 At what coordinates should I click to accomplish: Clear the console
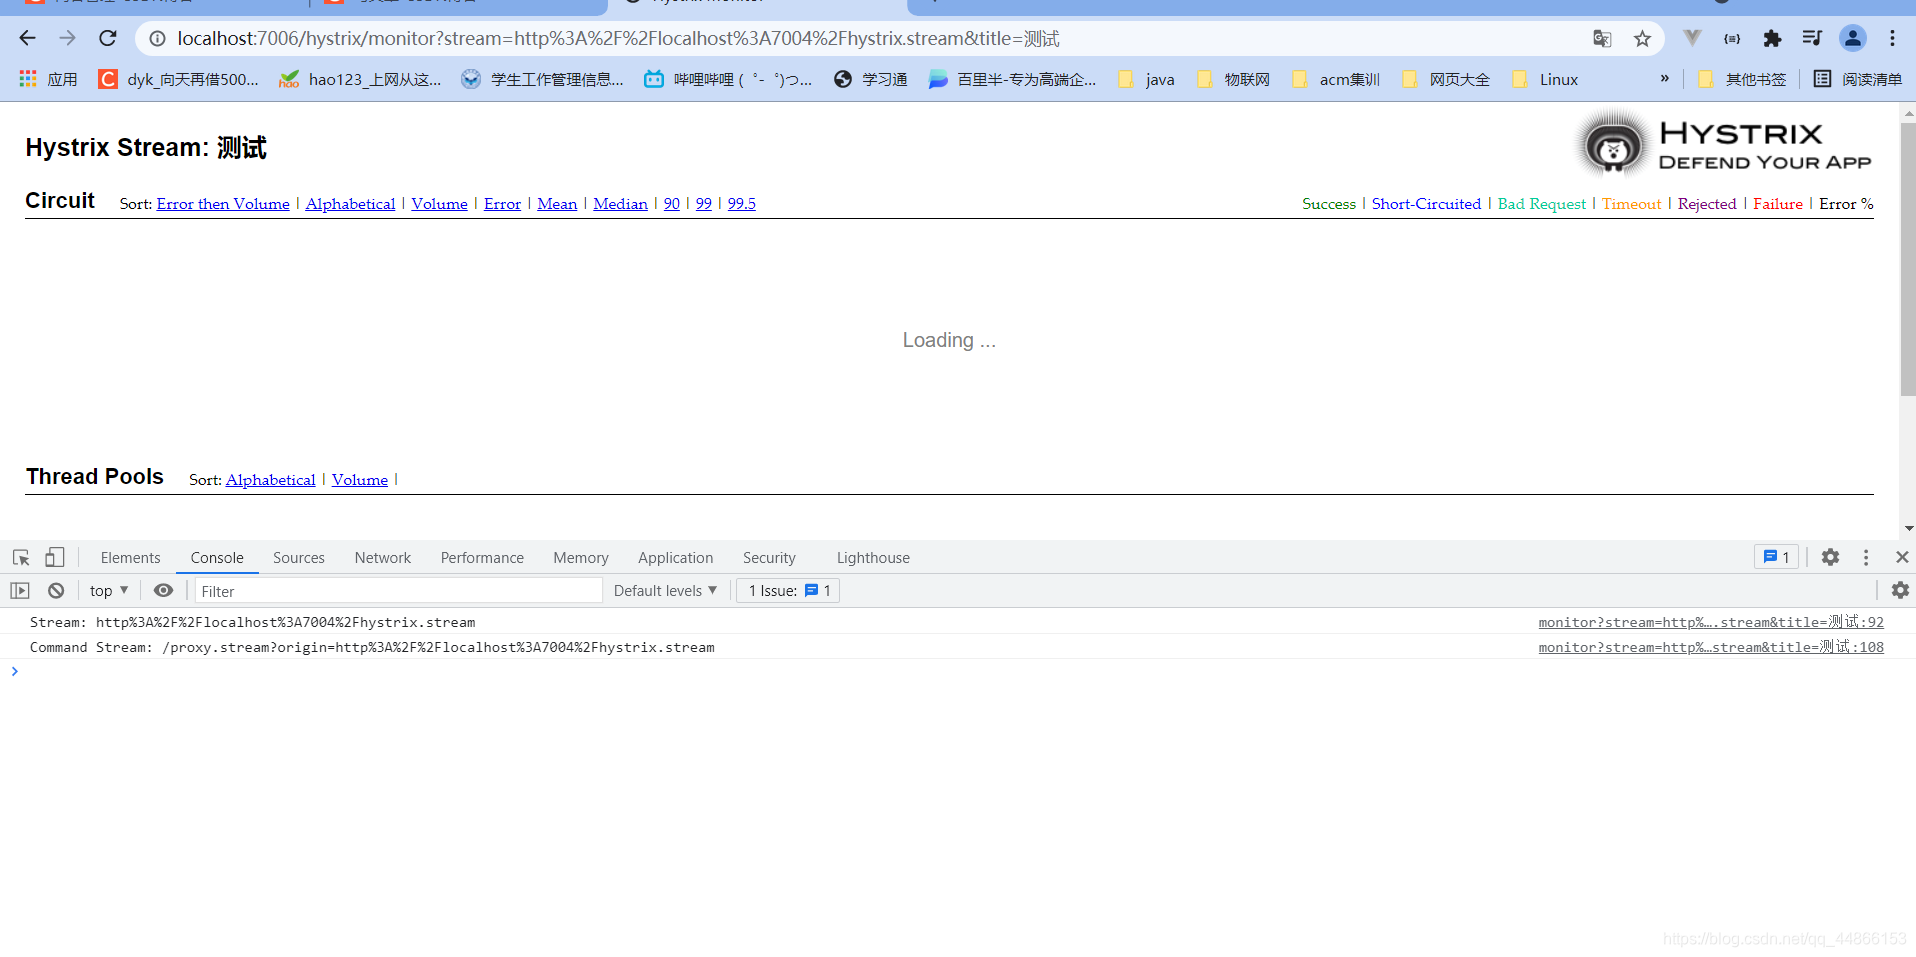coord(56,591)
